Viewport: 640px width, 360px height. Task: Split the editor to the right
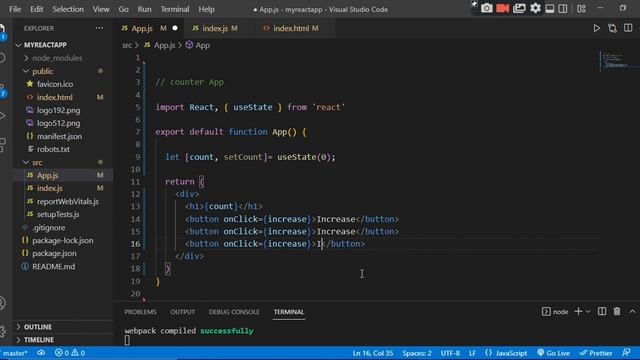coord(628,28)
